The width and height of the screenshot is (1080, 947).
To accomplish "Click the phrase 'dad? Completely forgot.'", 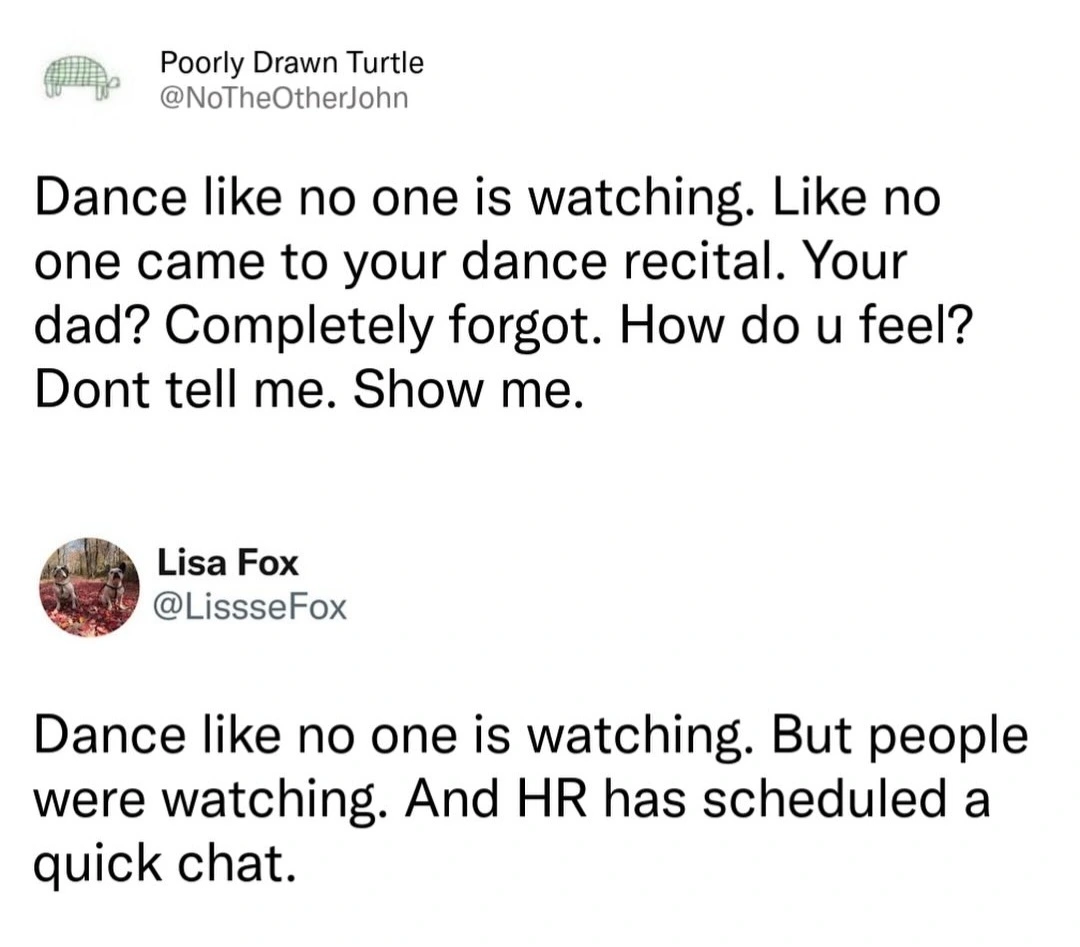I will tap(321, 326).
